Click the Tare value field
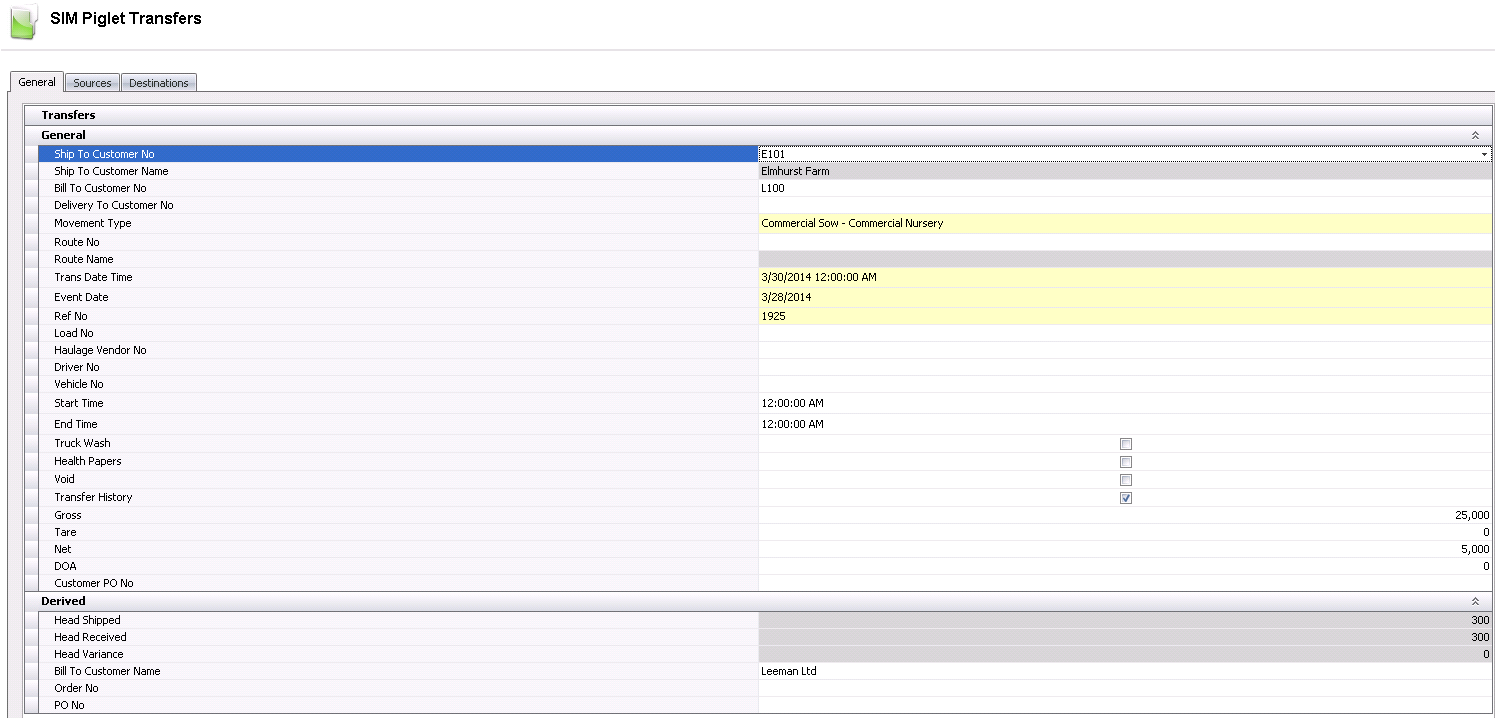Image resolution: width=1495 pixels, height=718 pixels. (x=1125, y=532)
